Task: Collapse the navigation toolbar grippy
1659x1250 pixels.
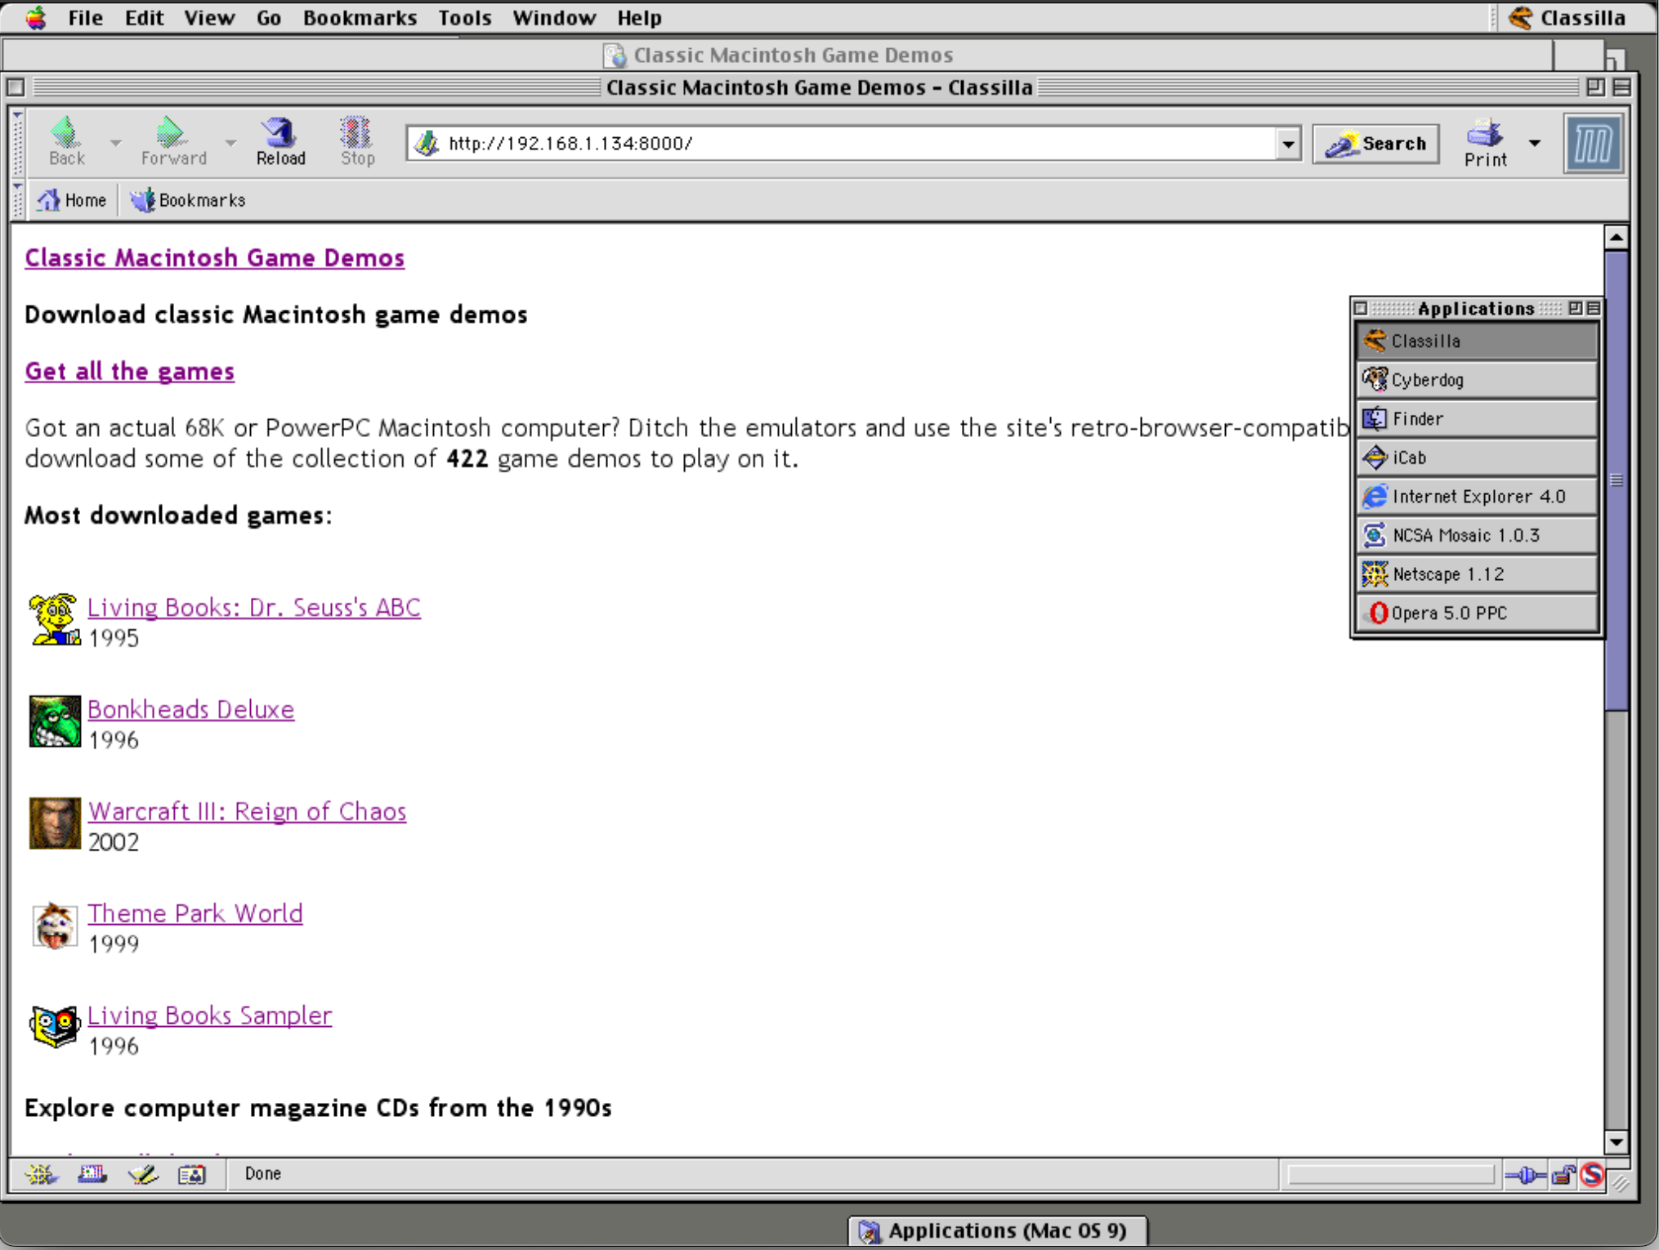Action: (x=17, y=144)
